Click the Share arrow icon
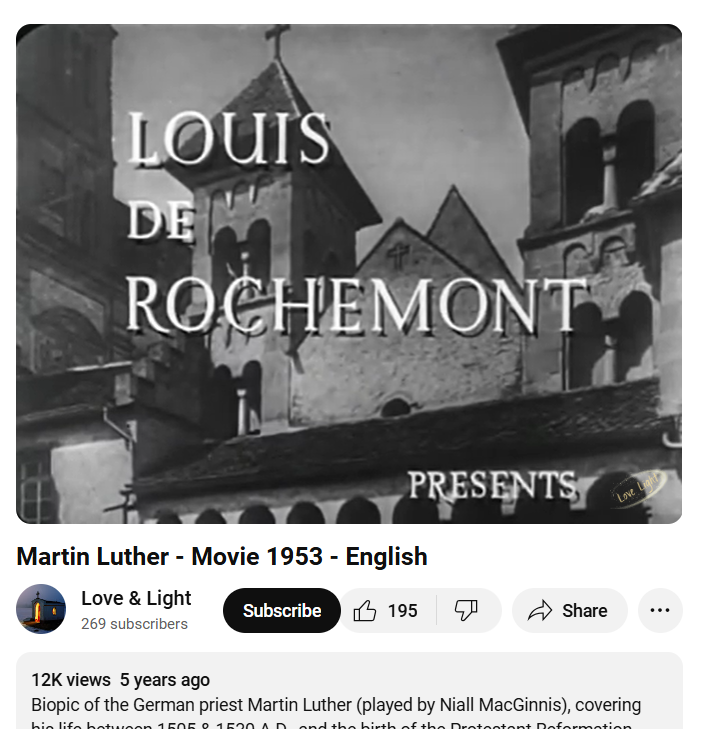Image resolution: width=701 pixels, height=729 pixels. [540, 610]
